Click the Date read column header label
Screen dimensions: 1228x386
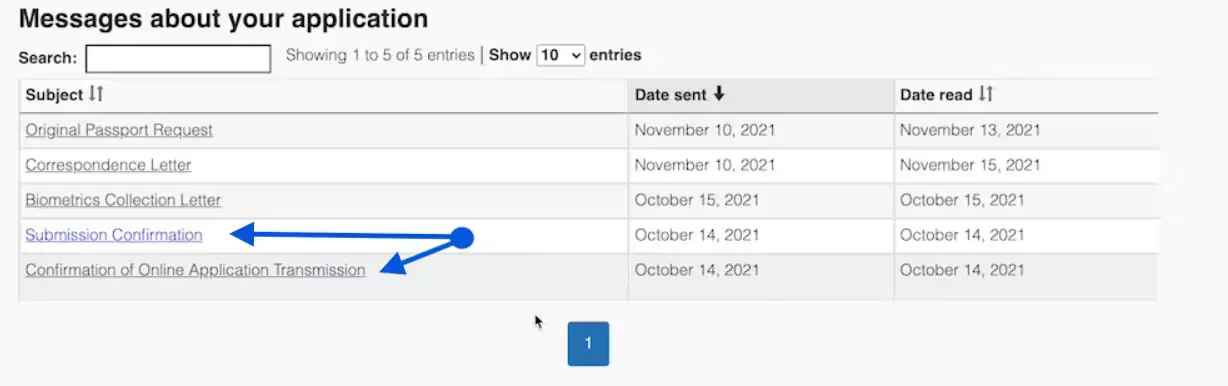pyautogui.click(x=936, y=95)
